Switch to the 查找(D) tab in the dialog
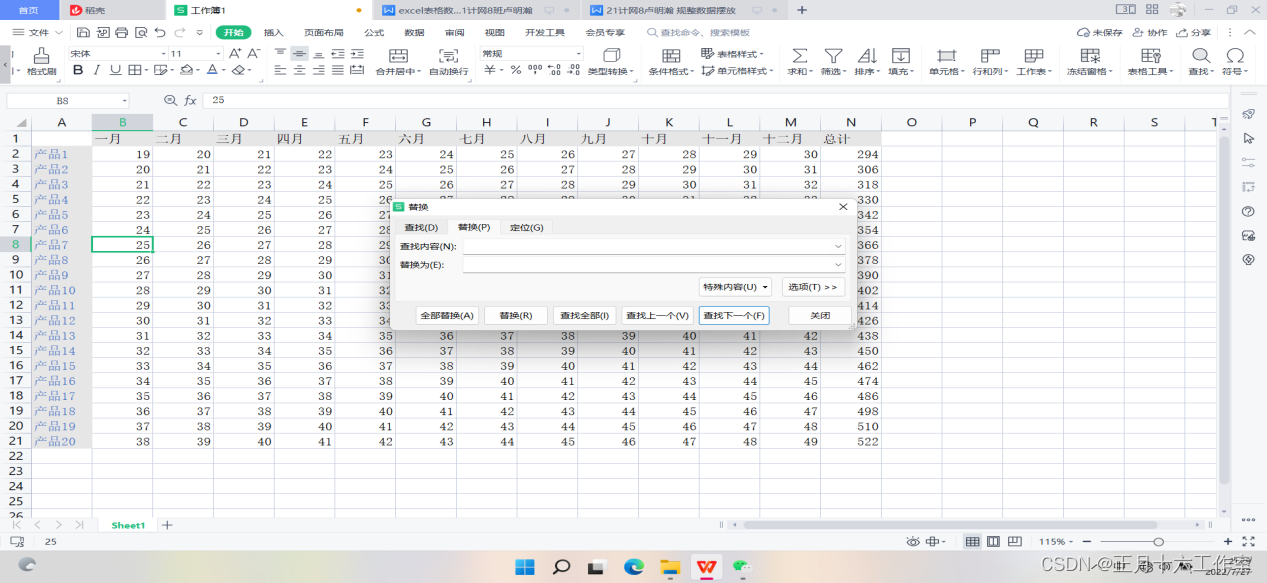 [x=420, y=227]
